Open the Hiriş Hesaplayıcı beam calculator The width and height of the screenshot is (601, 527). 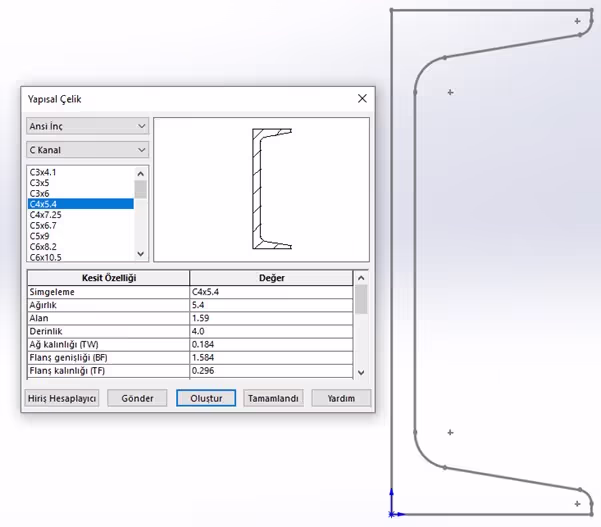coord(62,398)
